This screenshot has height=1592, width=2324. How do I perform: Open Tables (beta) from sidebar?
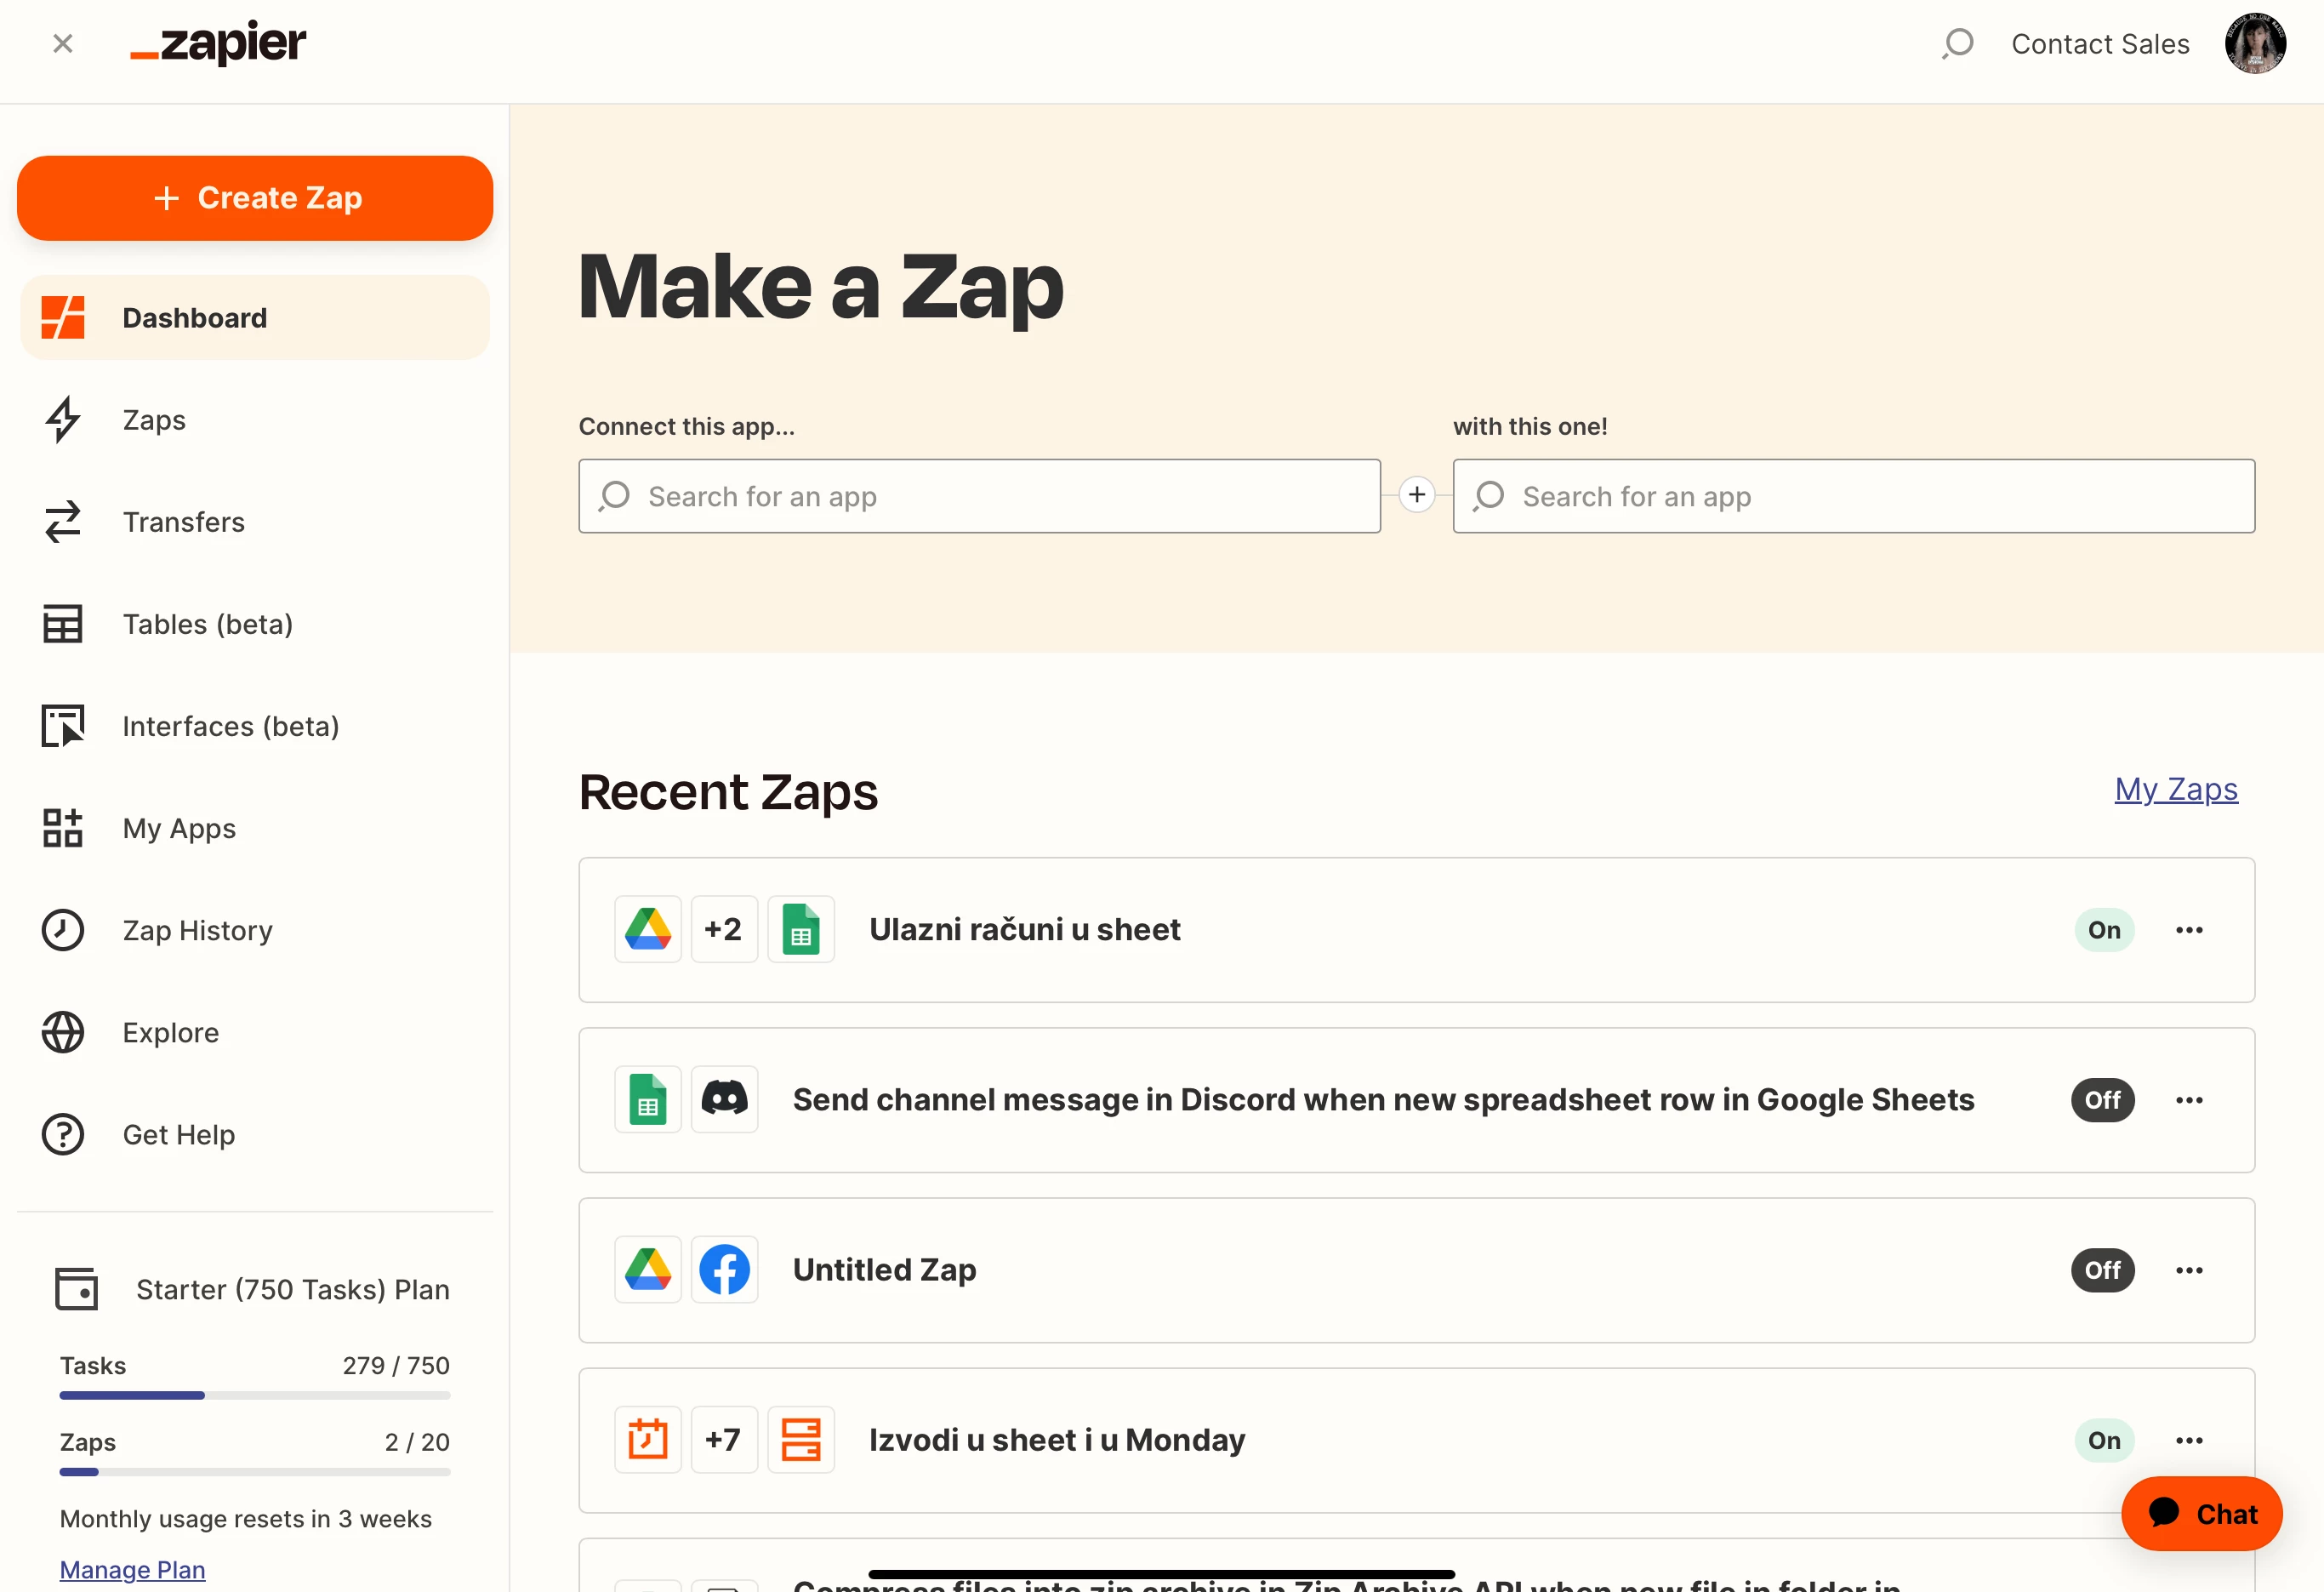click(x=207, y=624)
